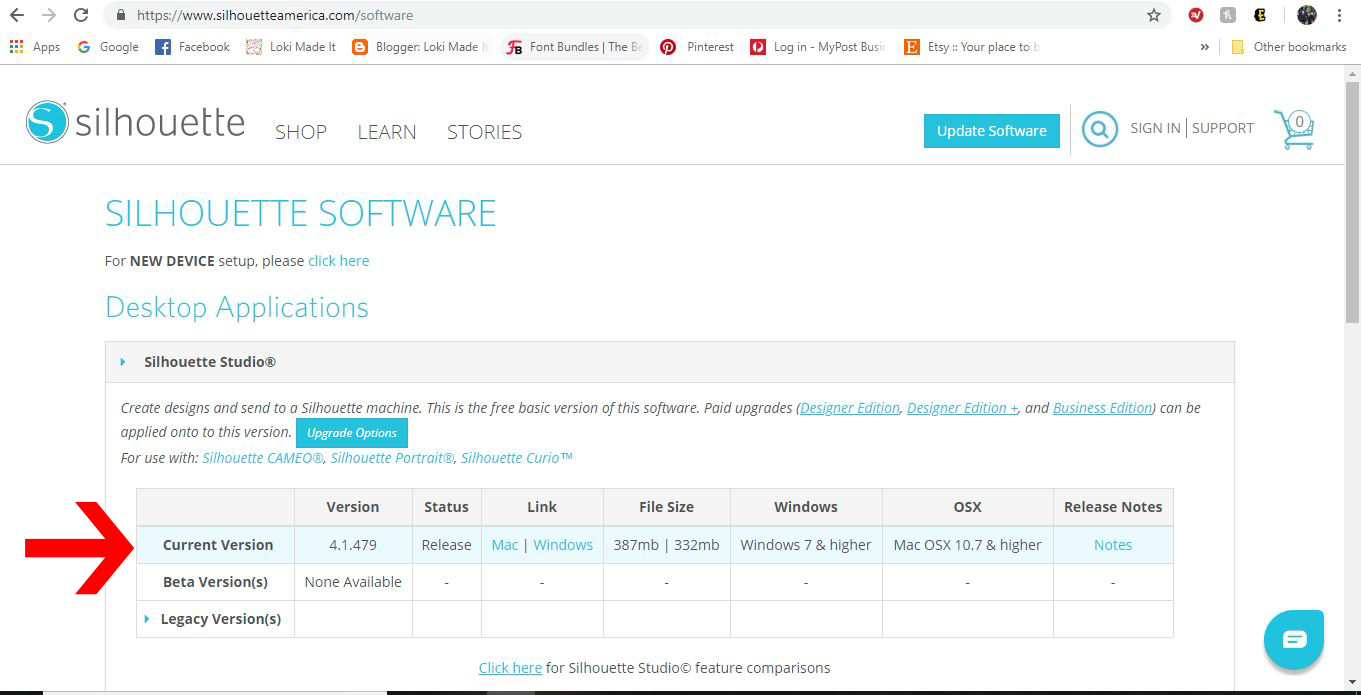Screen dimensions: 1361x695
Task: Click the SUPPORT link
Action: point(1223,128)
